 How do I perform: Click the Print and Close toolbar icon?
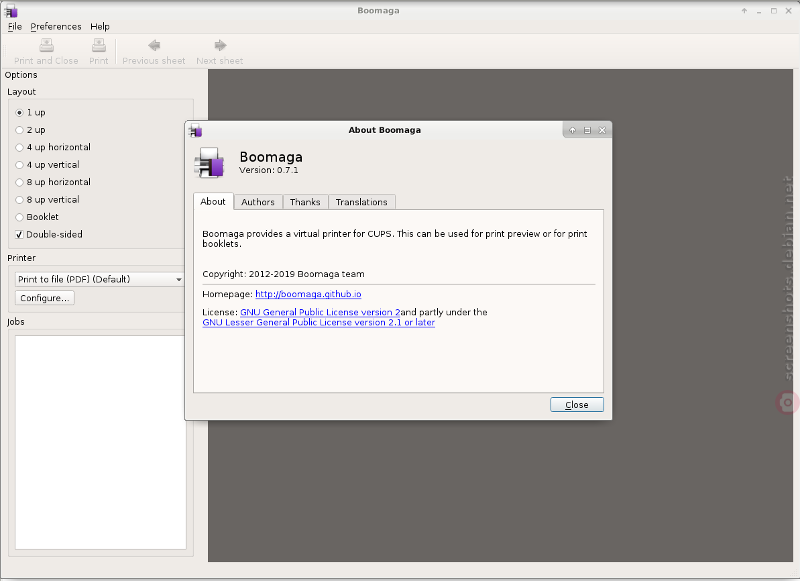click(x=46, y=45)
